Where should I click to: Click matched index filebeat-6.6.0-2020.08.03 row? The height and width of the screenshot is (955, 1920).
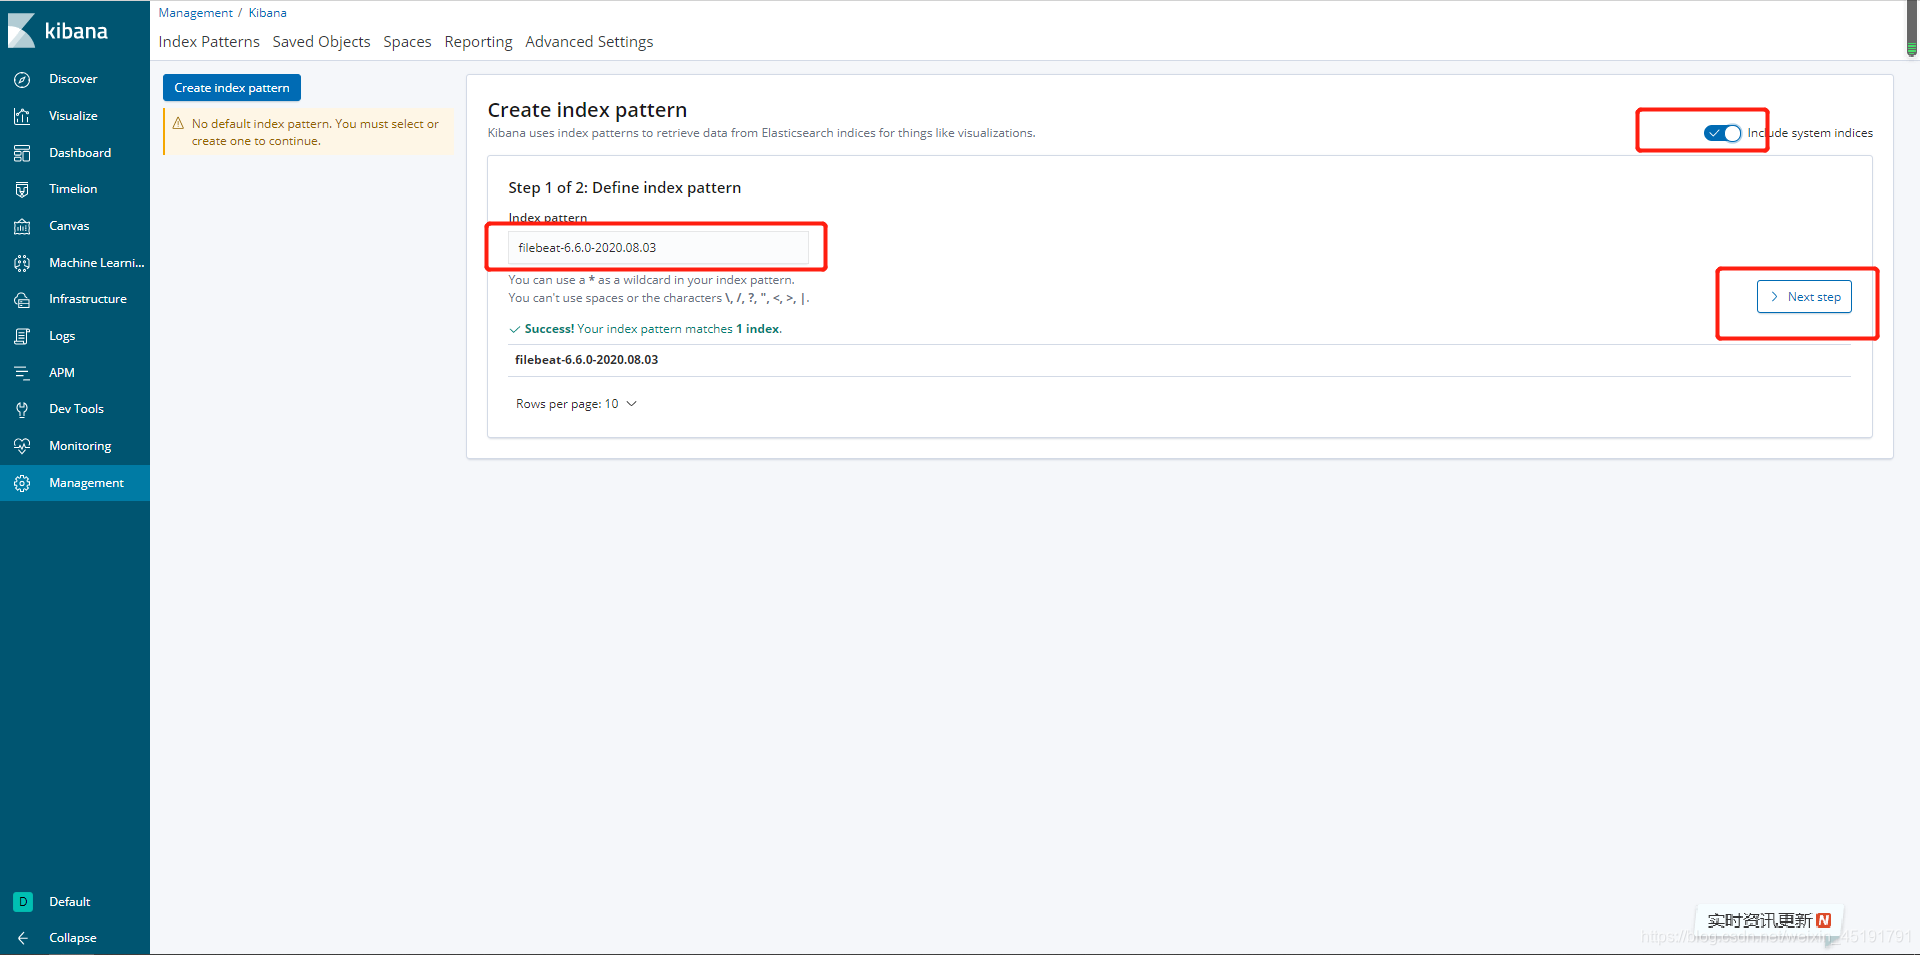click(1179, 360)
